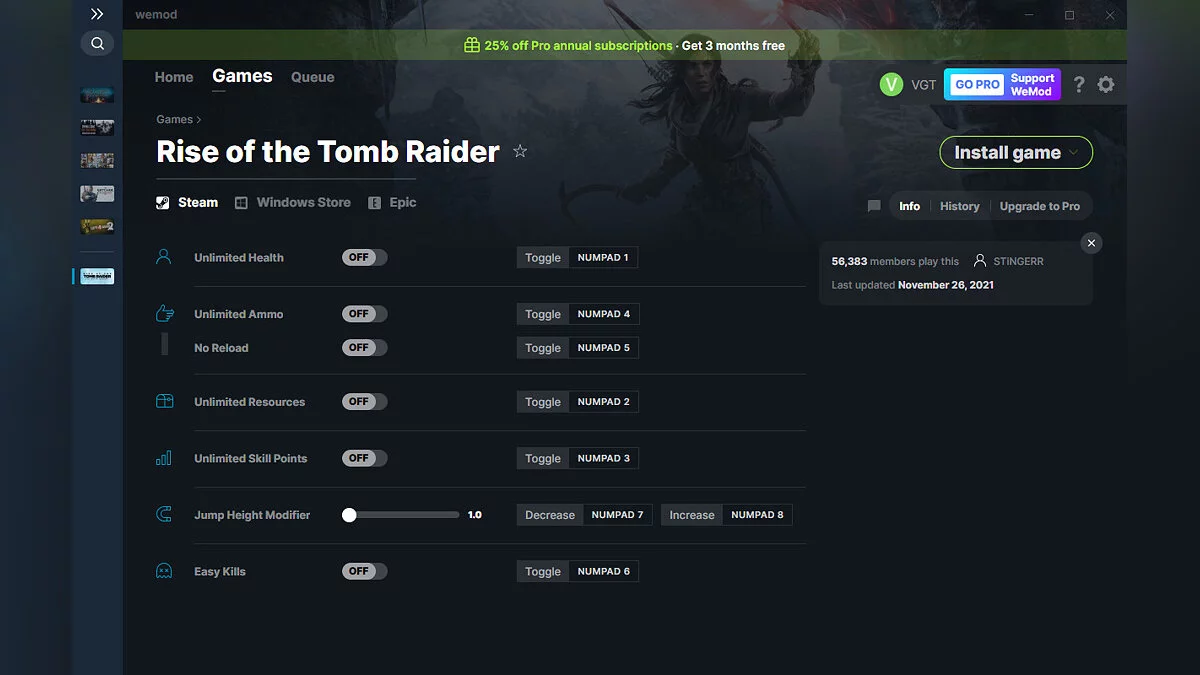Click the Unlimited Ammo hand icon
The width and height of the screenshot is (1200, 675).
pos(164,313)
